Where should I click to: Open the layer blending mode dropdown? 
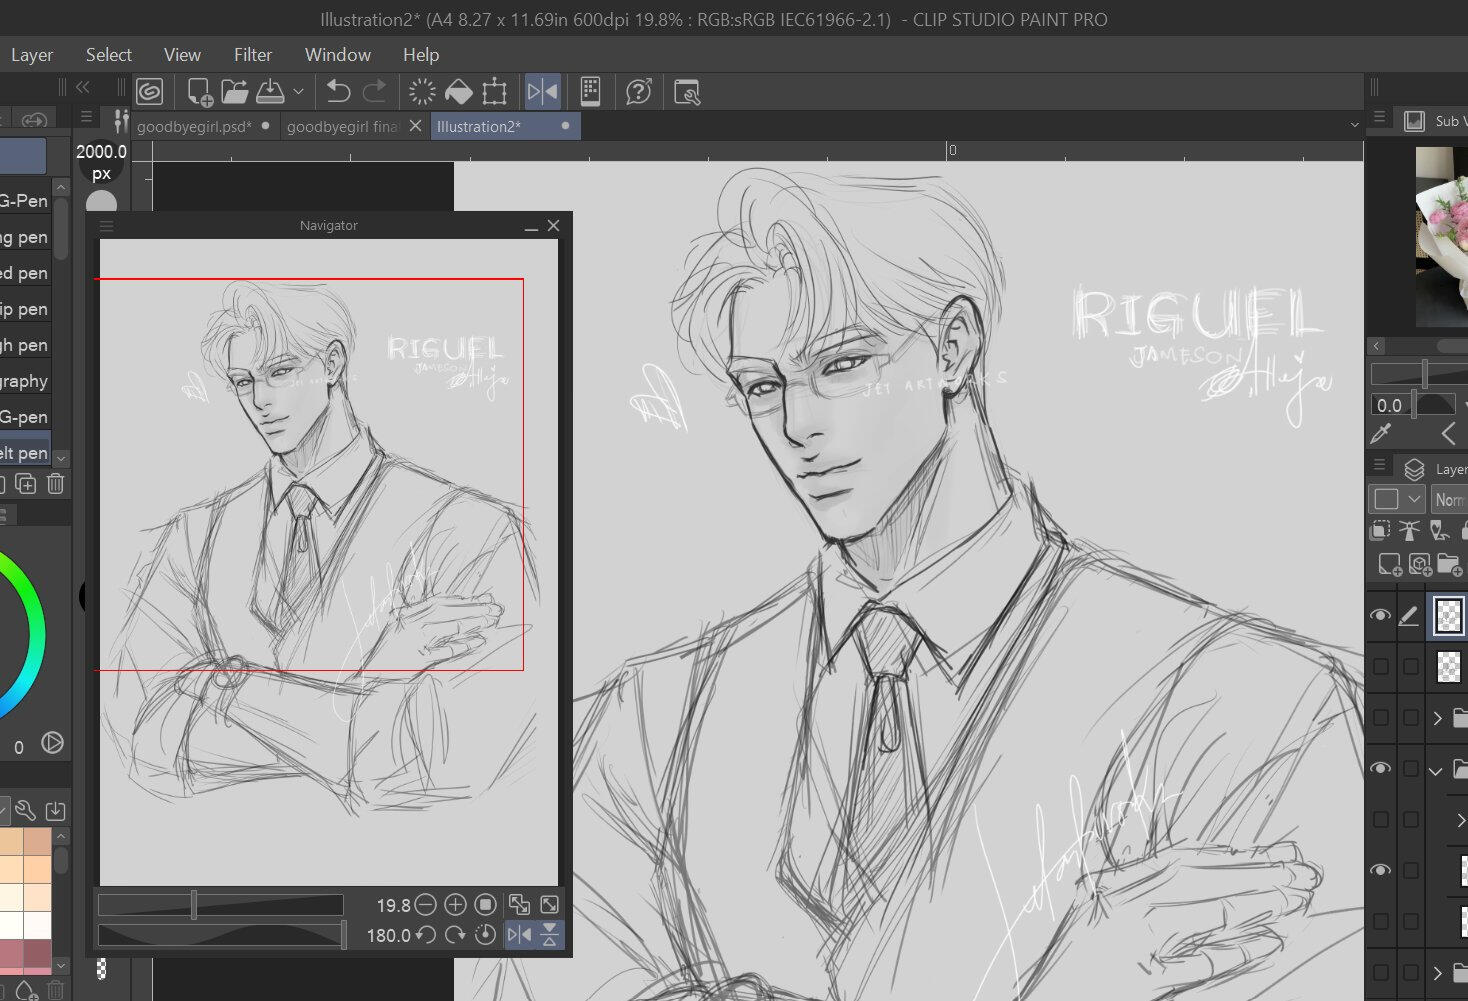click(x=1450, y=499)
